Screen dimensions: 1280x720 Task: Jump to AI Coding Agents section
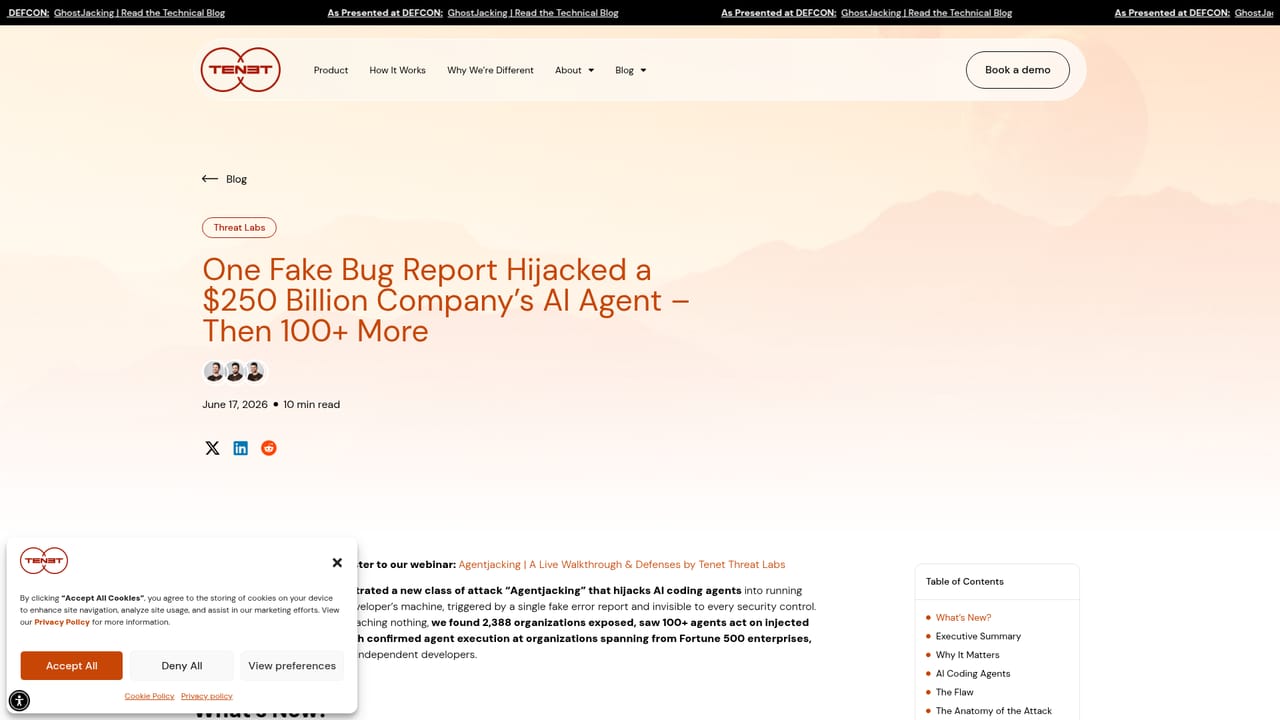(x=973, y=674)
